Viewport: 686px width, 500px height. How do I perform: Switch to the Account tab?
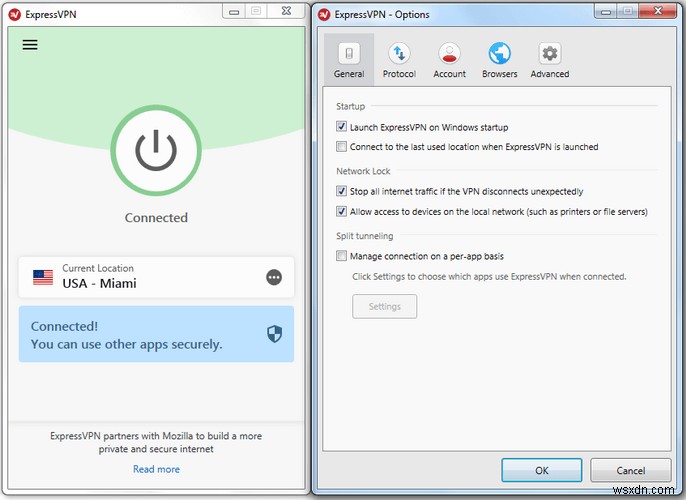point(449,60)
